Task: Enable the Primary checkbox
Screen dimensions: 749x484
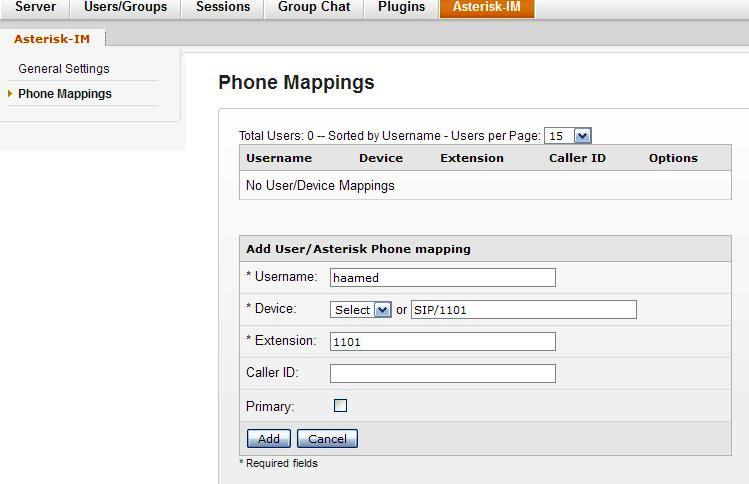Action: (x=341, y=406)
